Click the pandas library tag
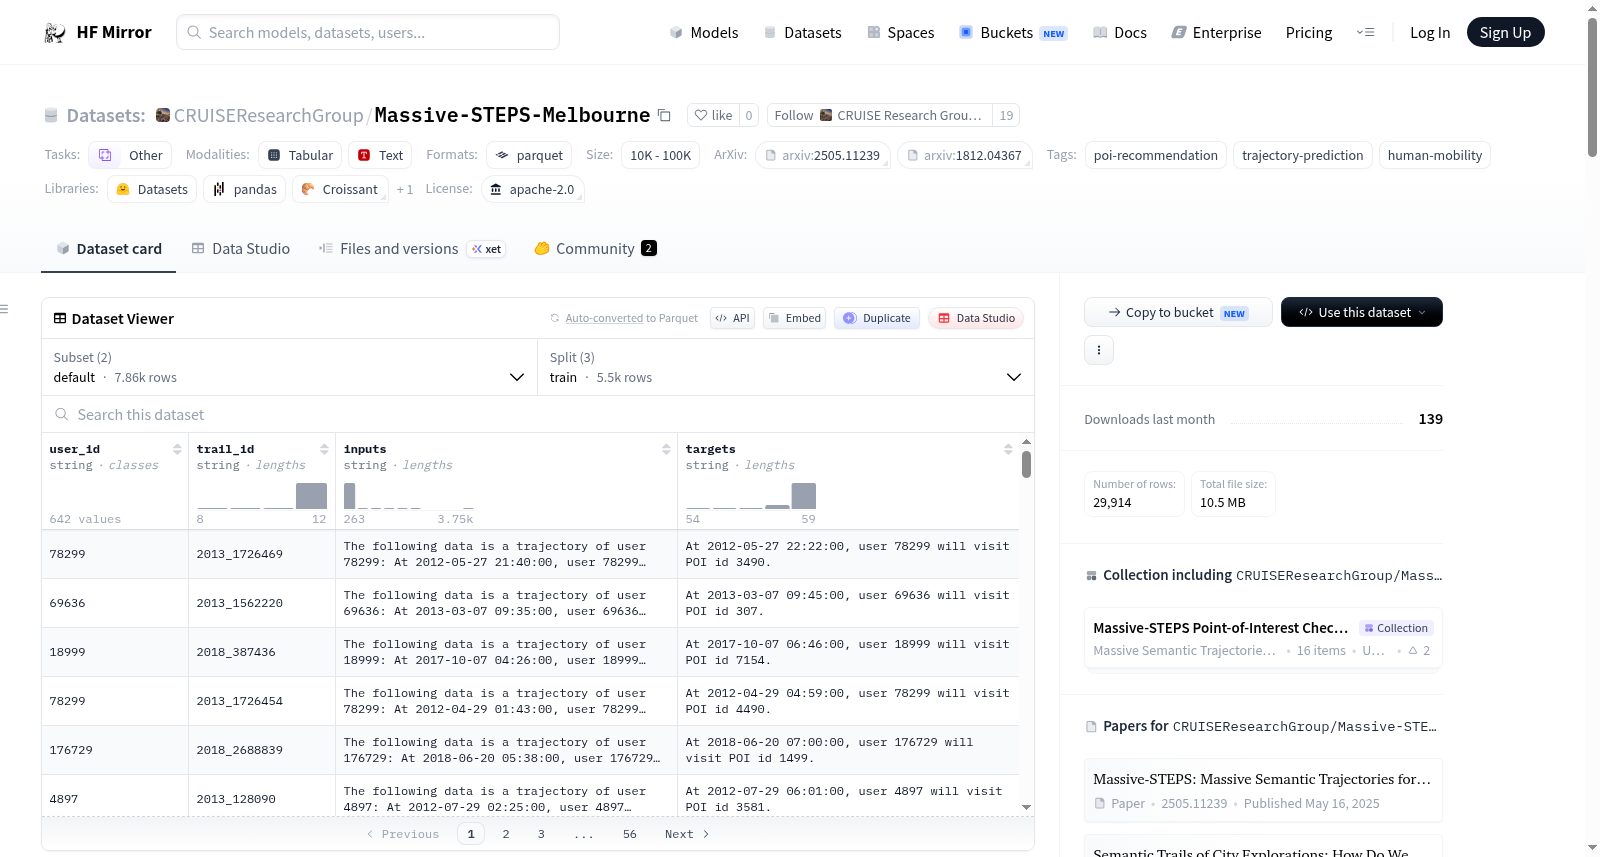The image size is (1600, 857). coord(244,189)
